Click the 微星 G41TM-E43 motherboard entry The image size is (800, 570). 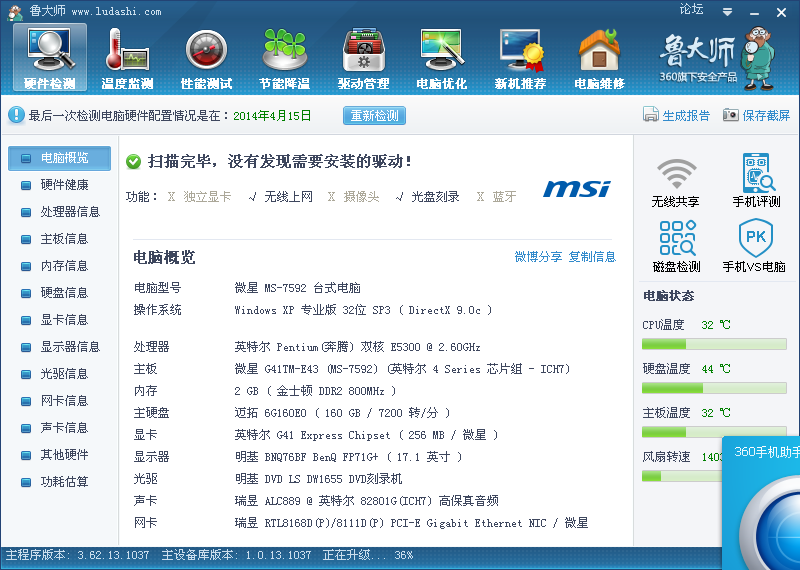[402, 369]
